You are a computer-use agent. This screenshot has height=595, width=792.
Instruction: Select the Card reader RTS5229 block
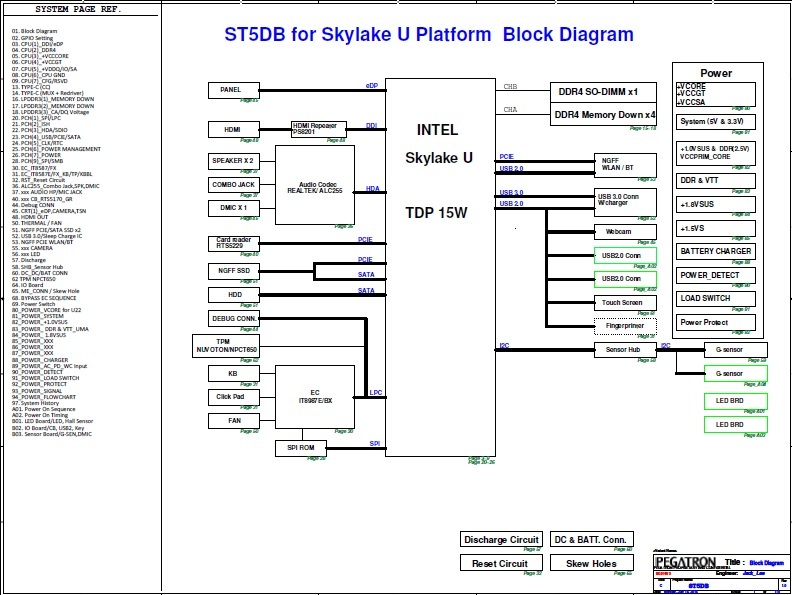(x=234, y=243)
